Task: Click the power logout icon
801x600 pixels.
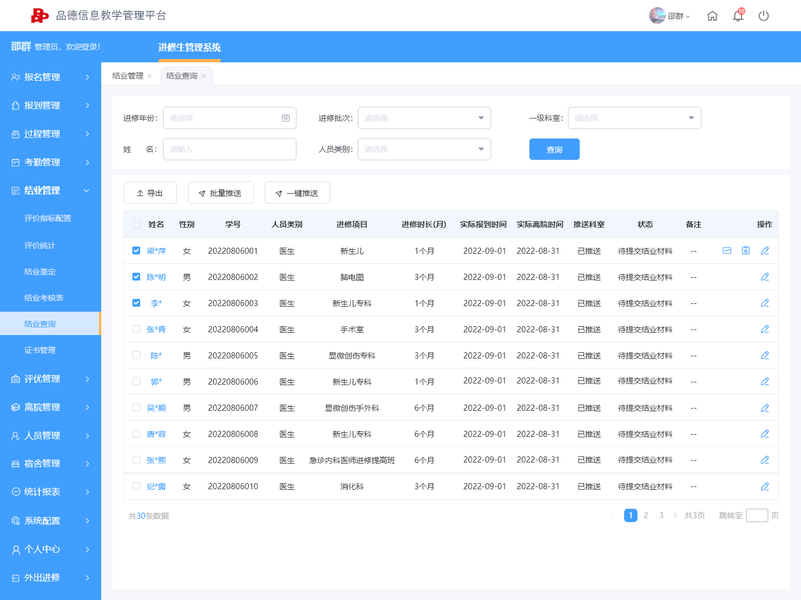Action: (764, 16)
